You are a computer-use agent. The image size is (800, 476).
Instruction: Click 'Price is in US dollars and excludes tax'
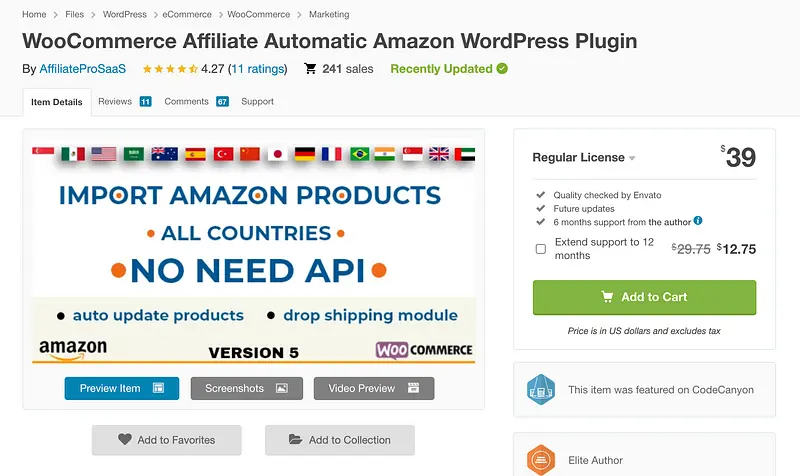click(644, 331)
